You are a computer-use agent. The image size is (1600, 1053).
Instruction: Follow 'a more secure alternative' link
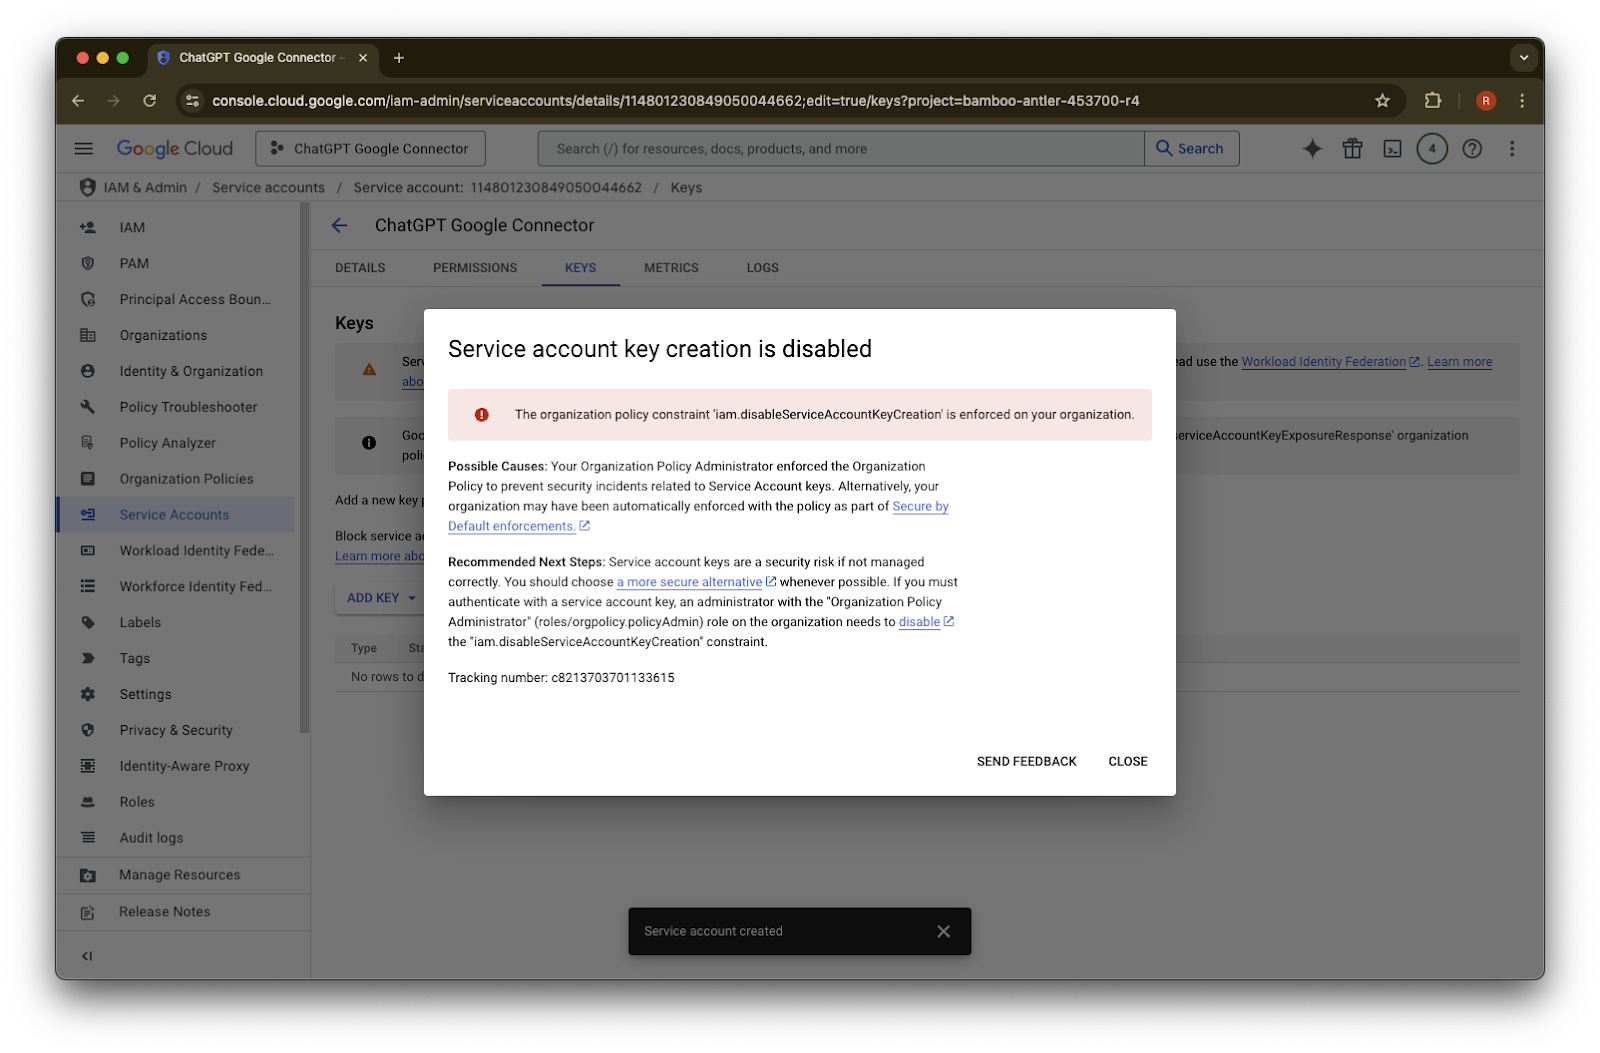(689, 582)
